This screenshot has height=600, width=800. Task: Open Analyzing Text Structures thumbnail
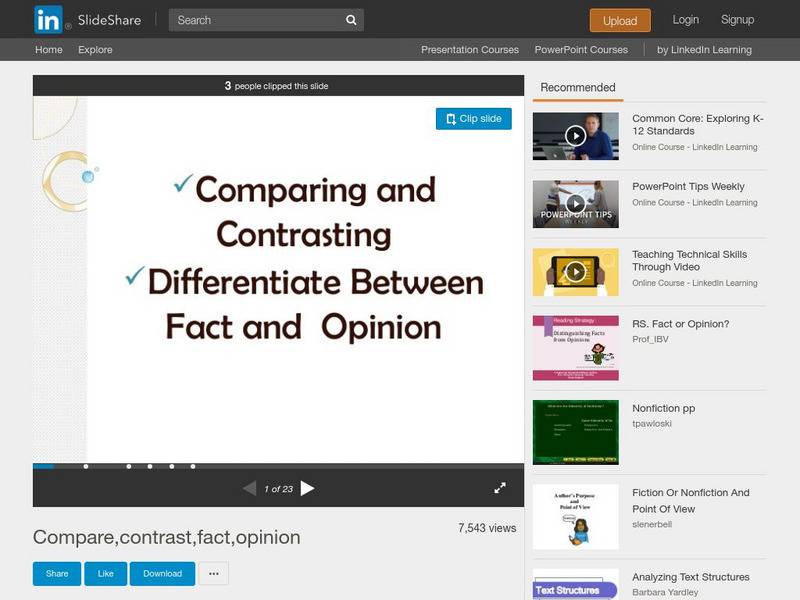576,584
